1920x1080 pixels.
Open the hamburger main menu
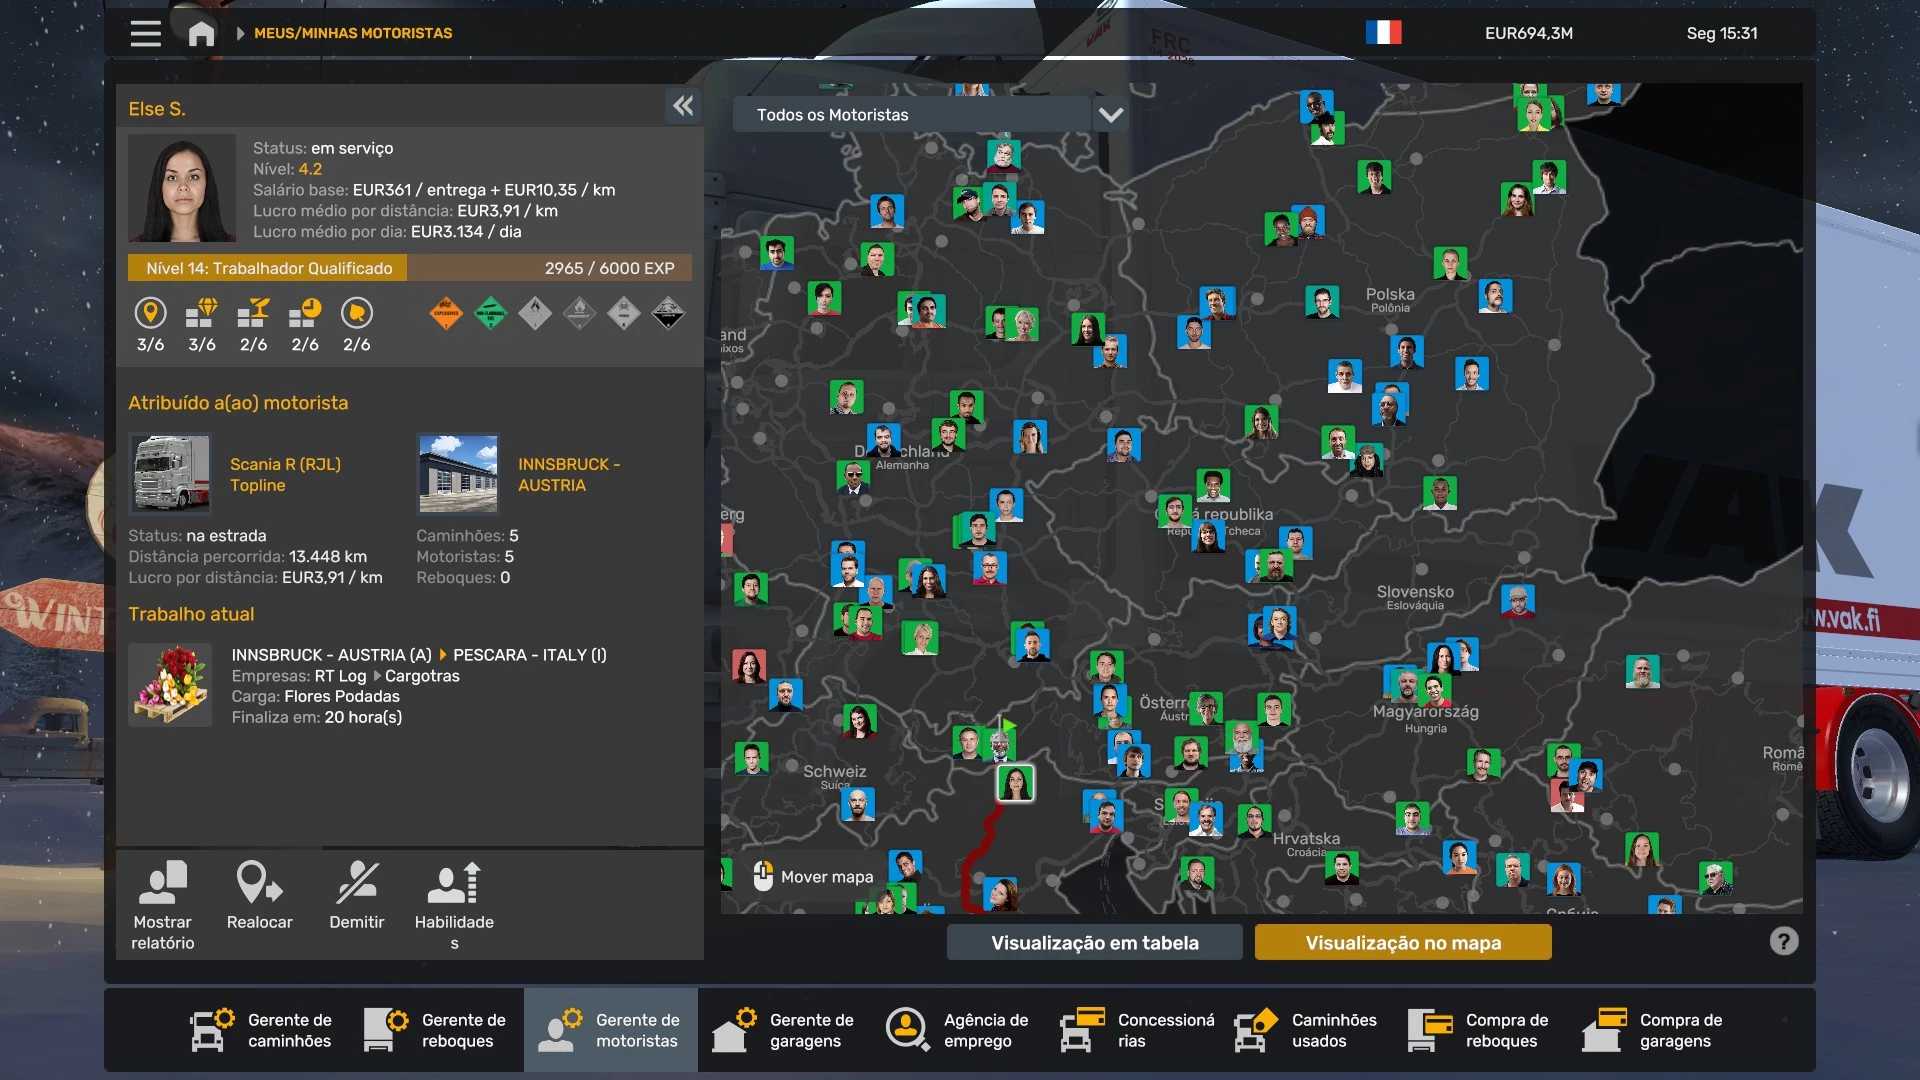click(x=145, y=33)
